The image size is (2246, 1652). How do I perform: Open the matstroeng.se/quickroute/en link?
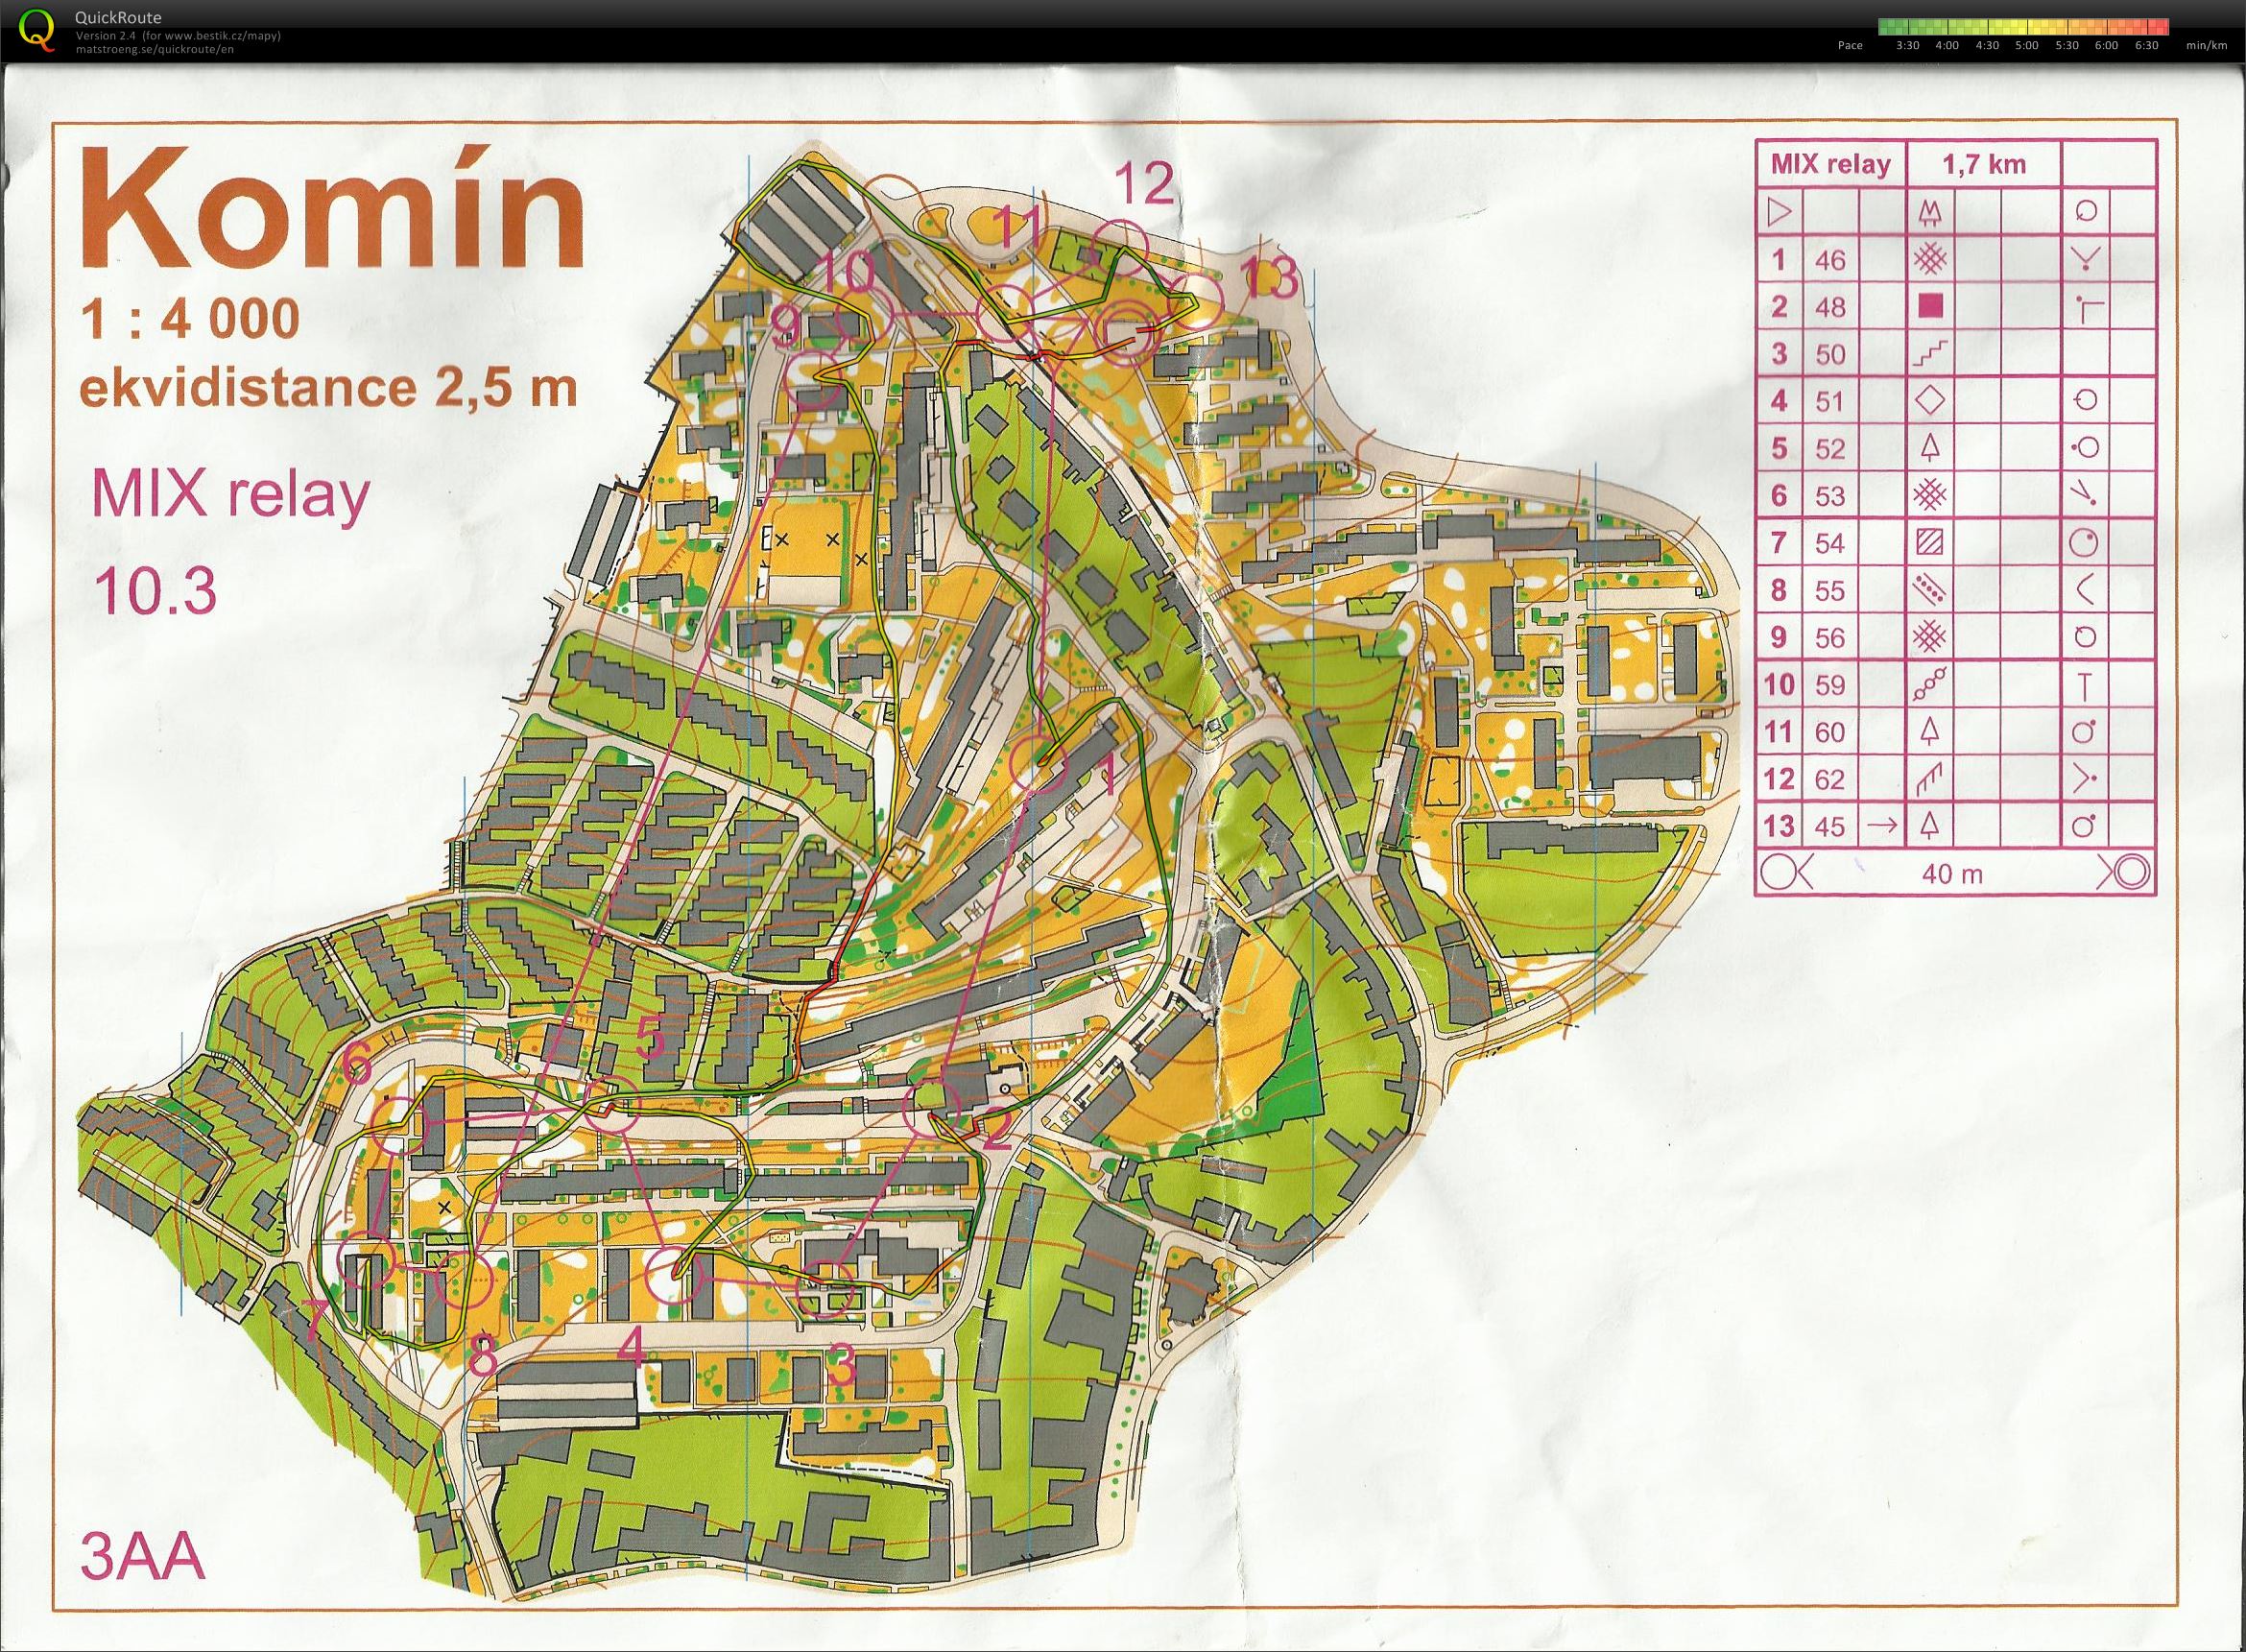point(155,48)
